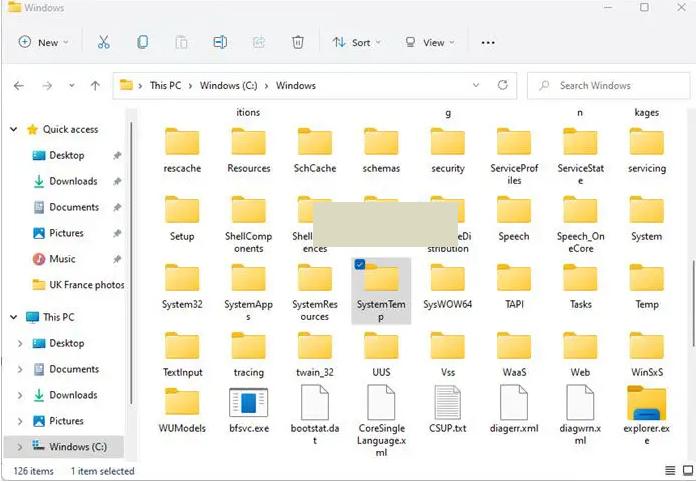This screenshot has height=482, width=696.
Task: Expand Pictures under This PC
Action: (20, 421)
